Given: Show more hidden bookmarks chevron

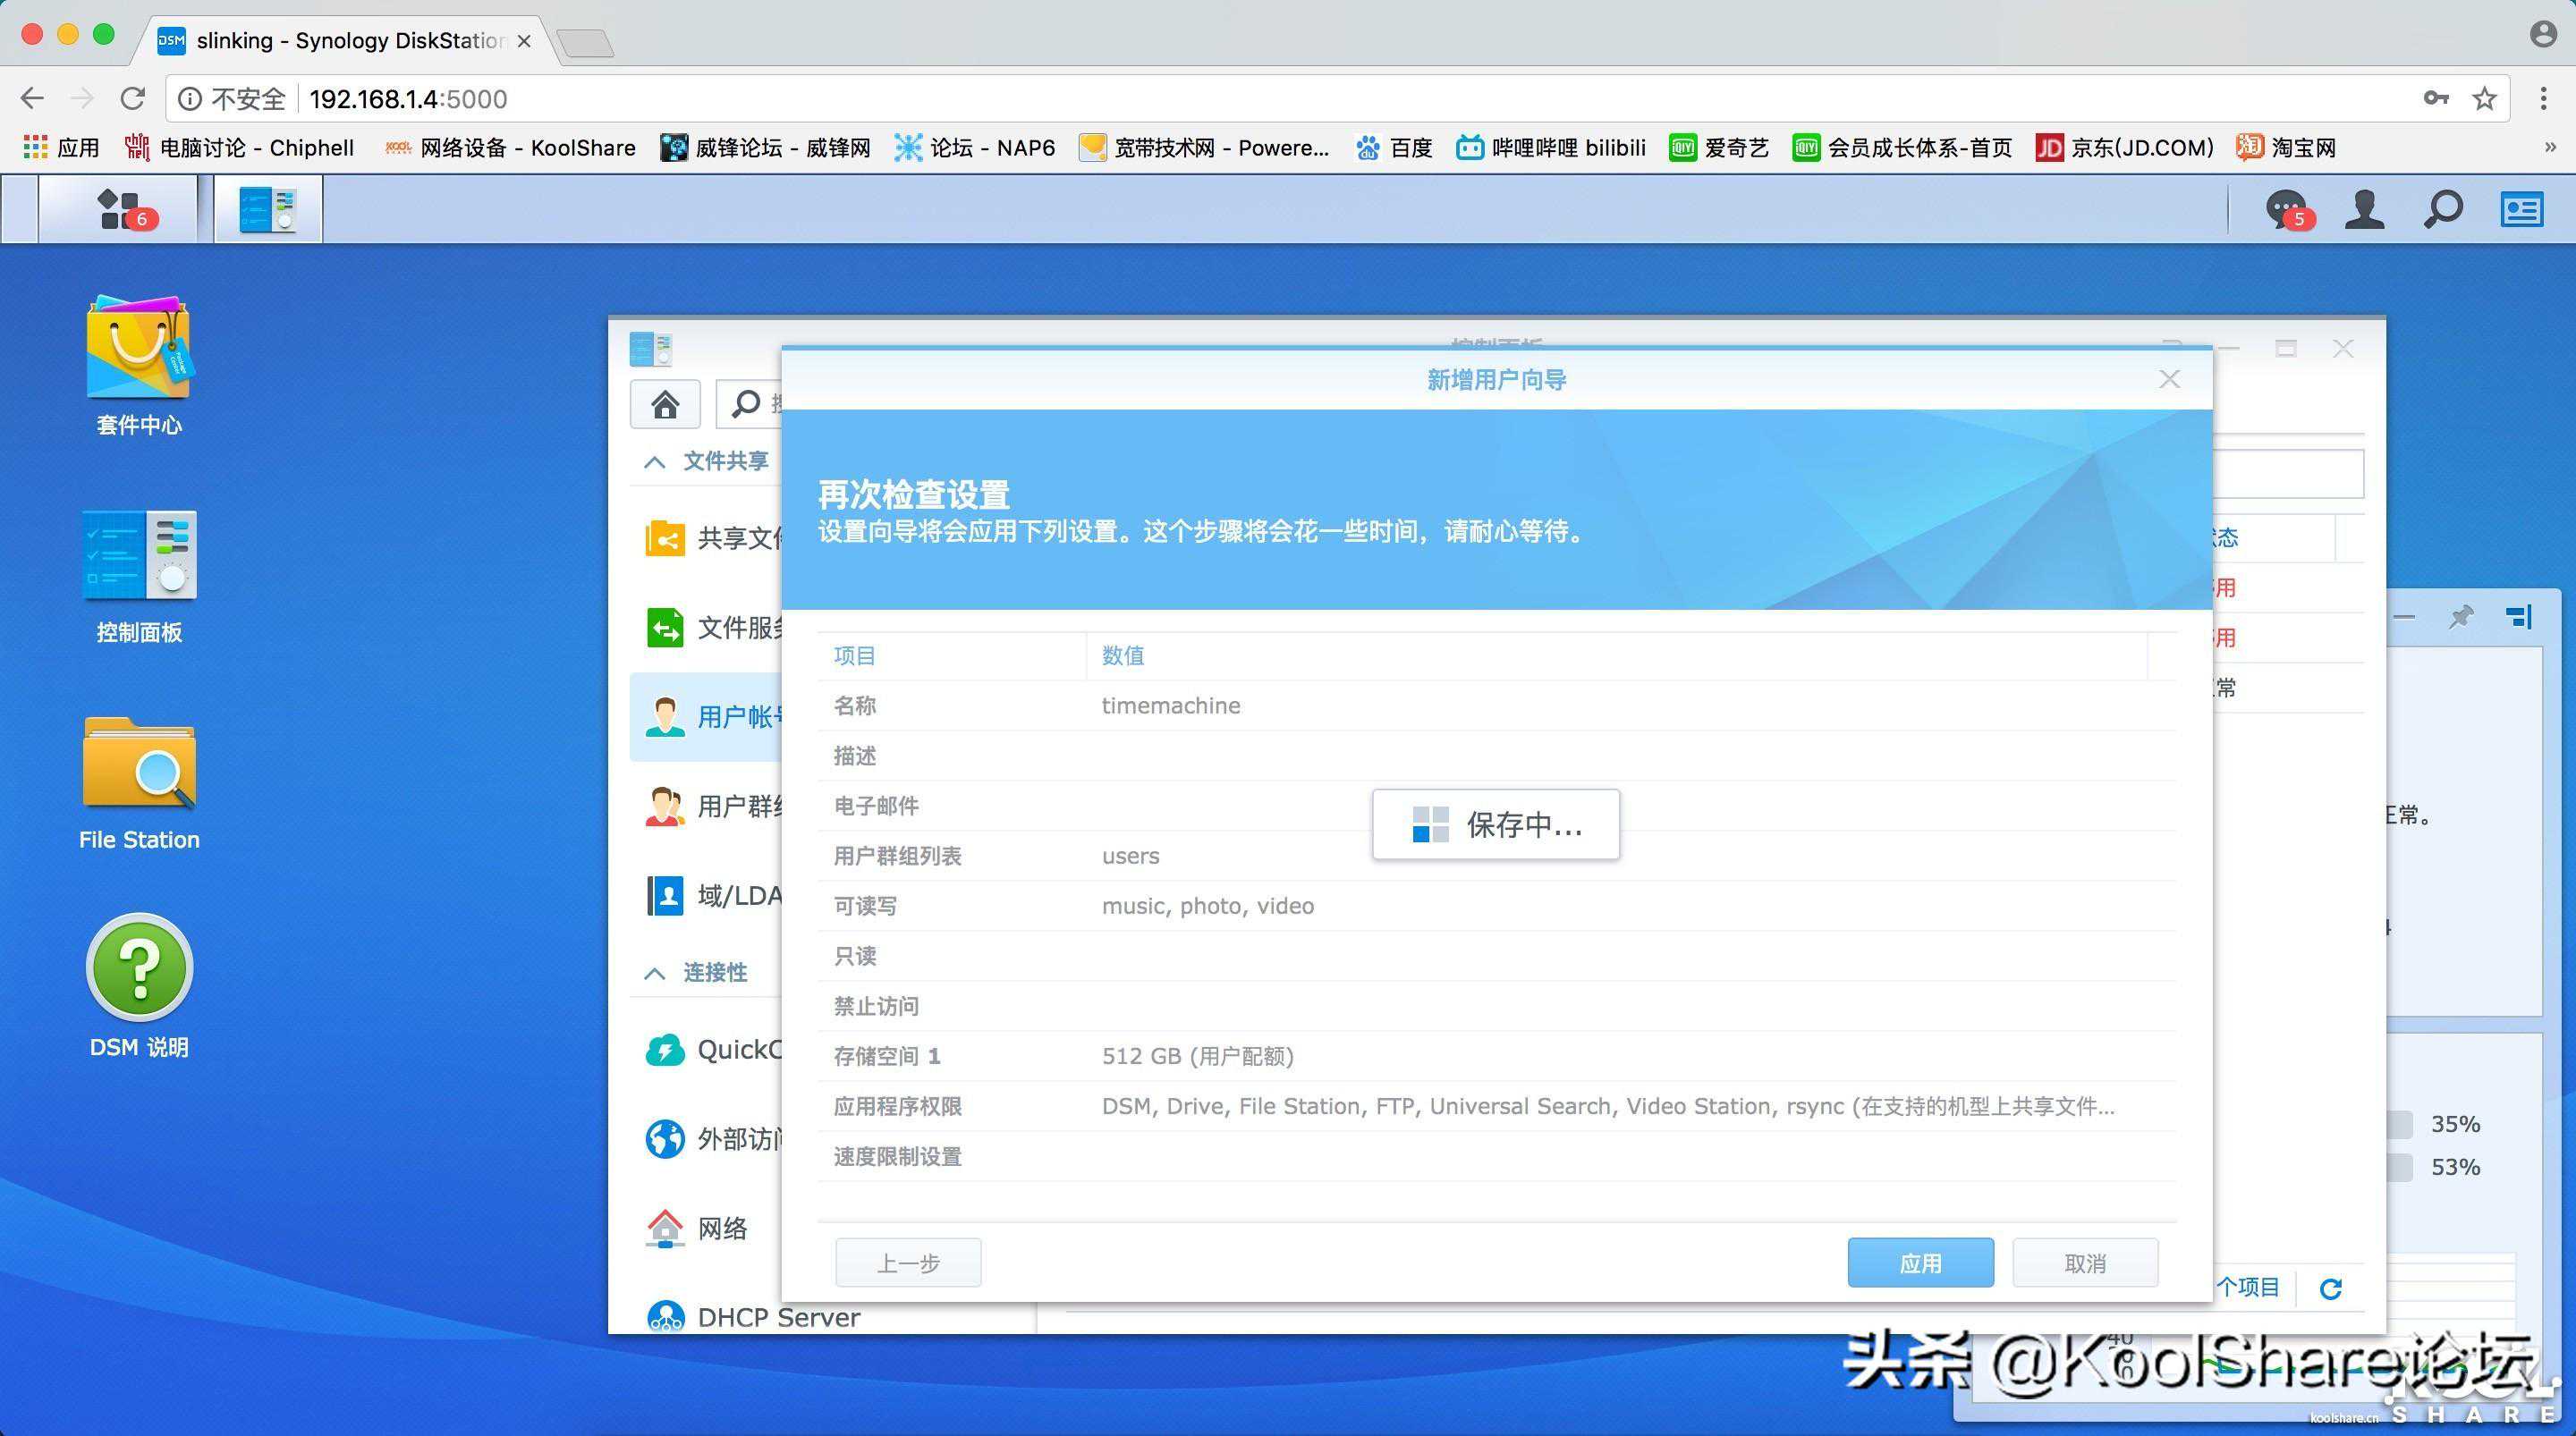Looking at the screenshot, I should pyautogui.click(x=2549, y=148).
